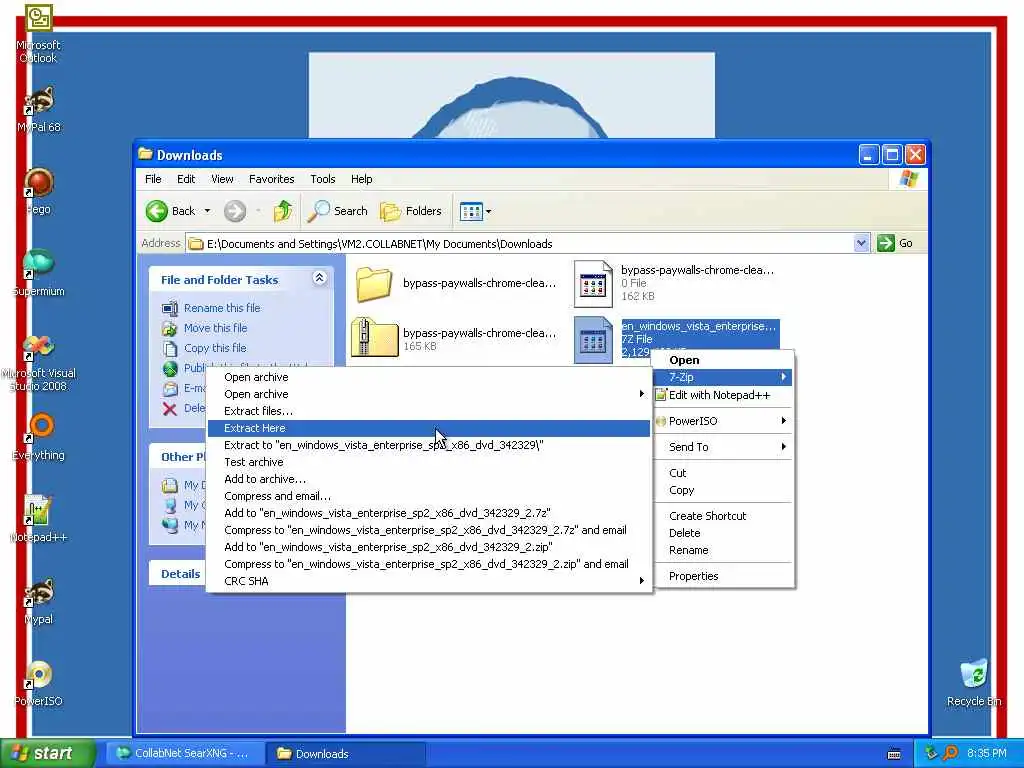This screenshot has width=1024, height=768.
Task: Choose Edit with Notepad++
Action: click(723, 395)
